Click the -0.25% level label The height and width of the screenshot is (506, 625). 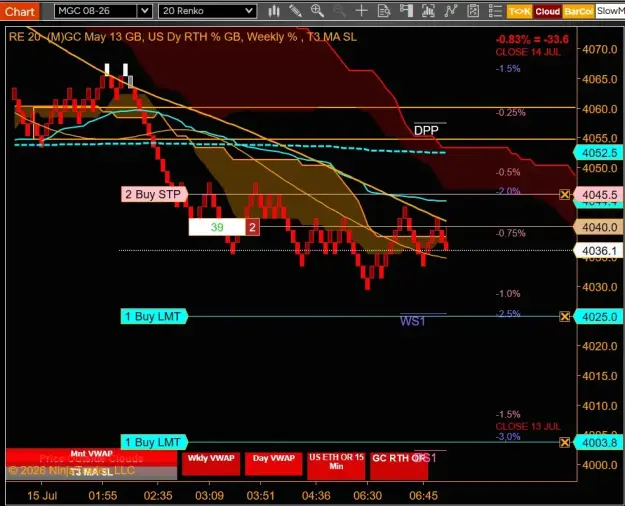point(511,113)
